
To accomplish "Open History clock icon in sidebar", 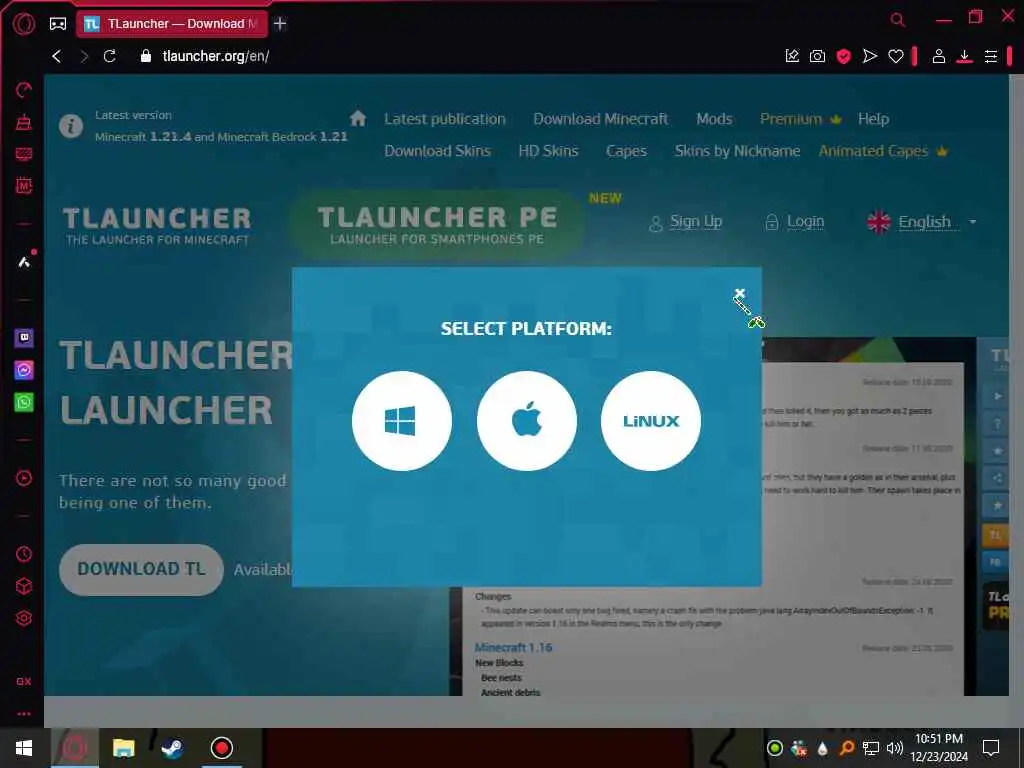I will [24, 554].
